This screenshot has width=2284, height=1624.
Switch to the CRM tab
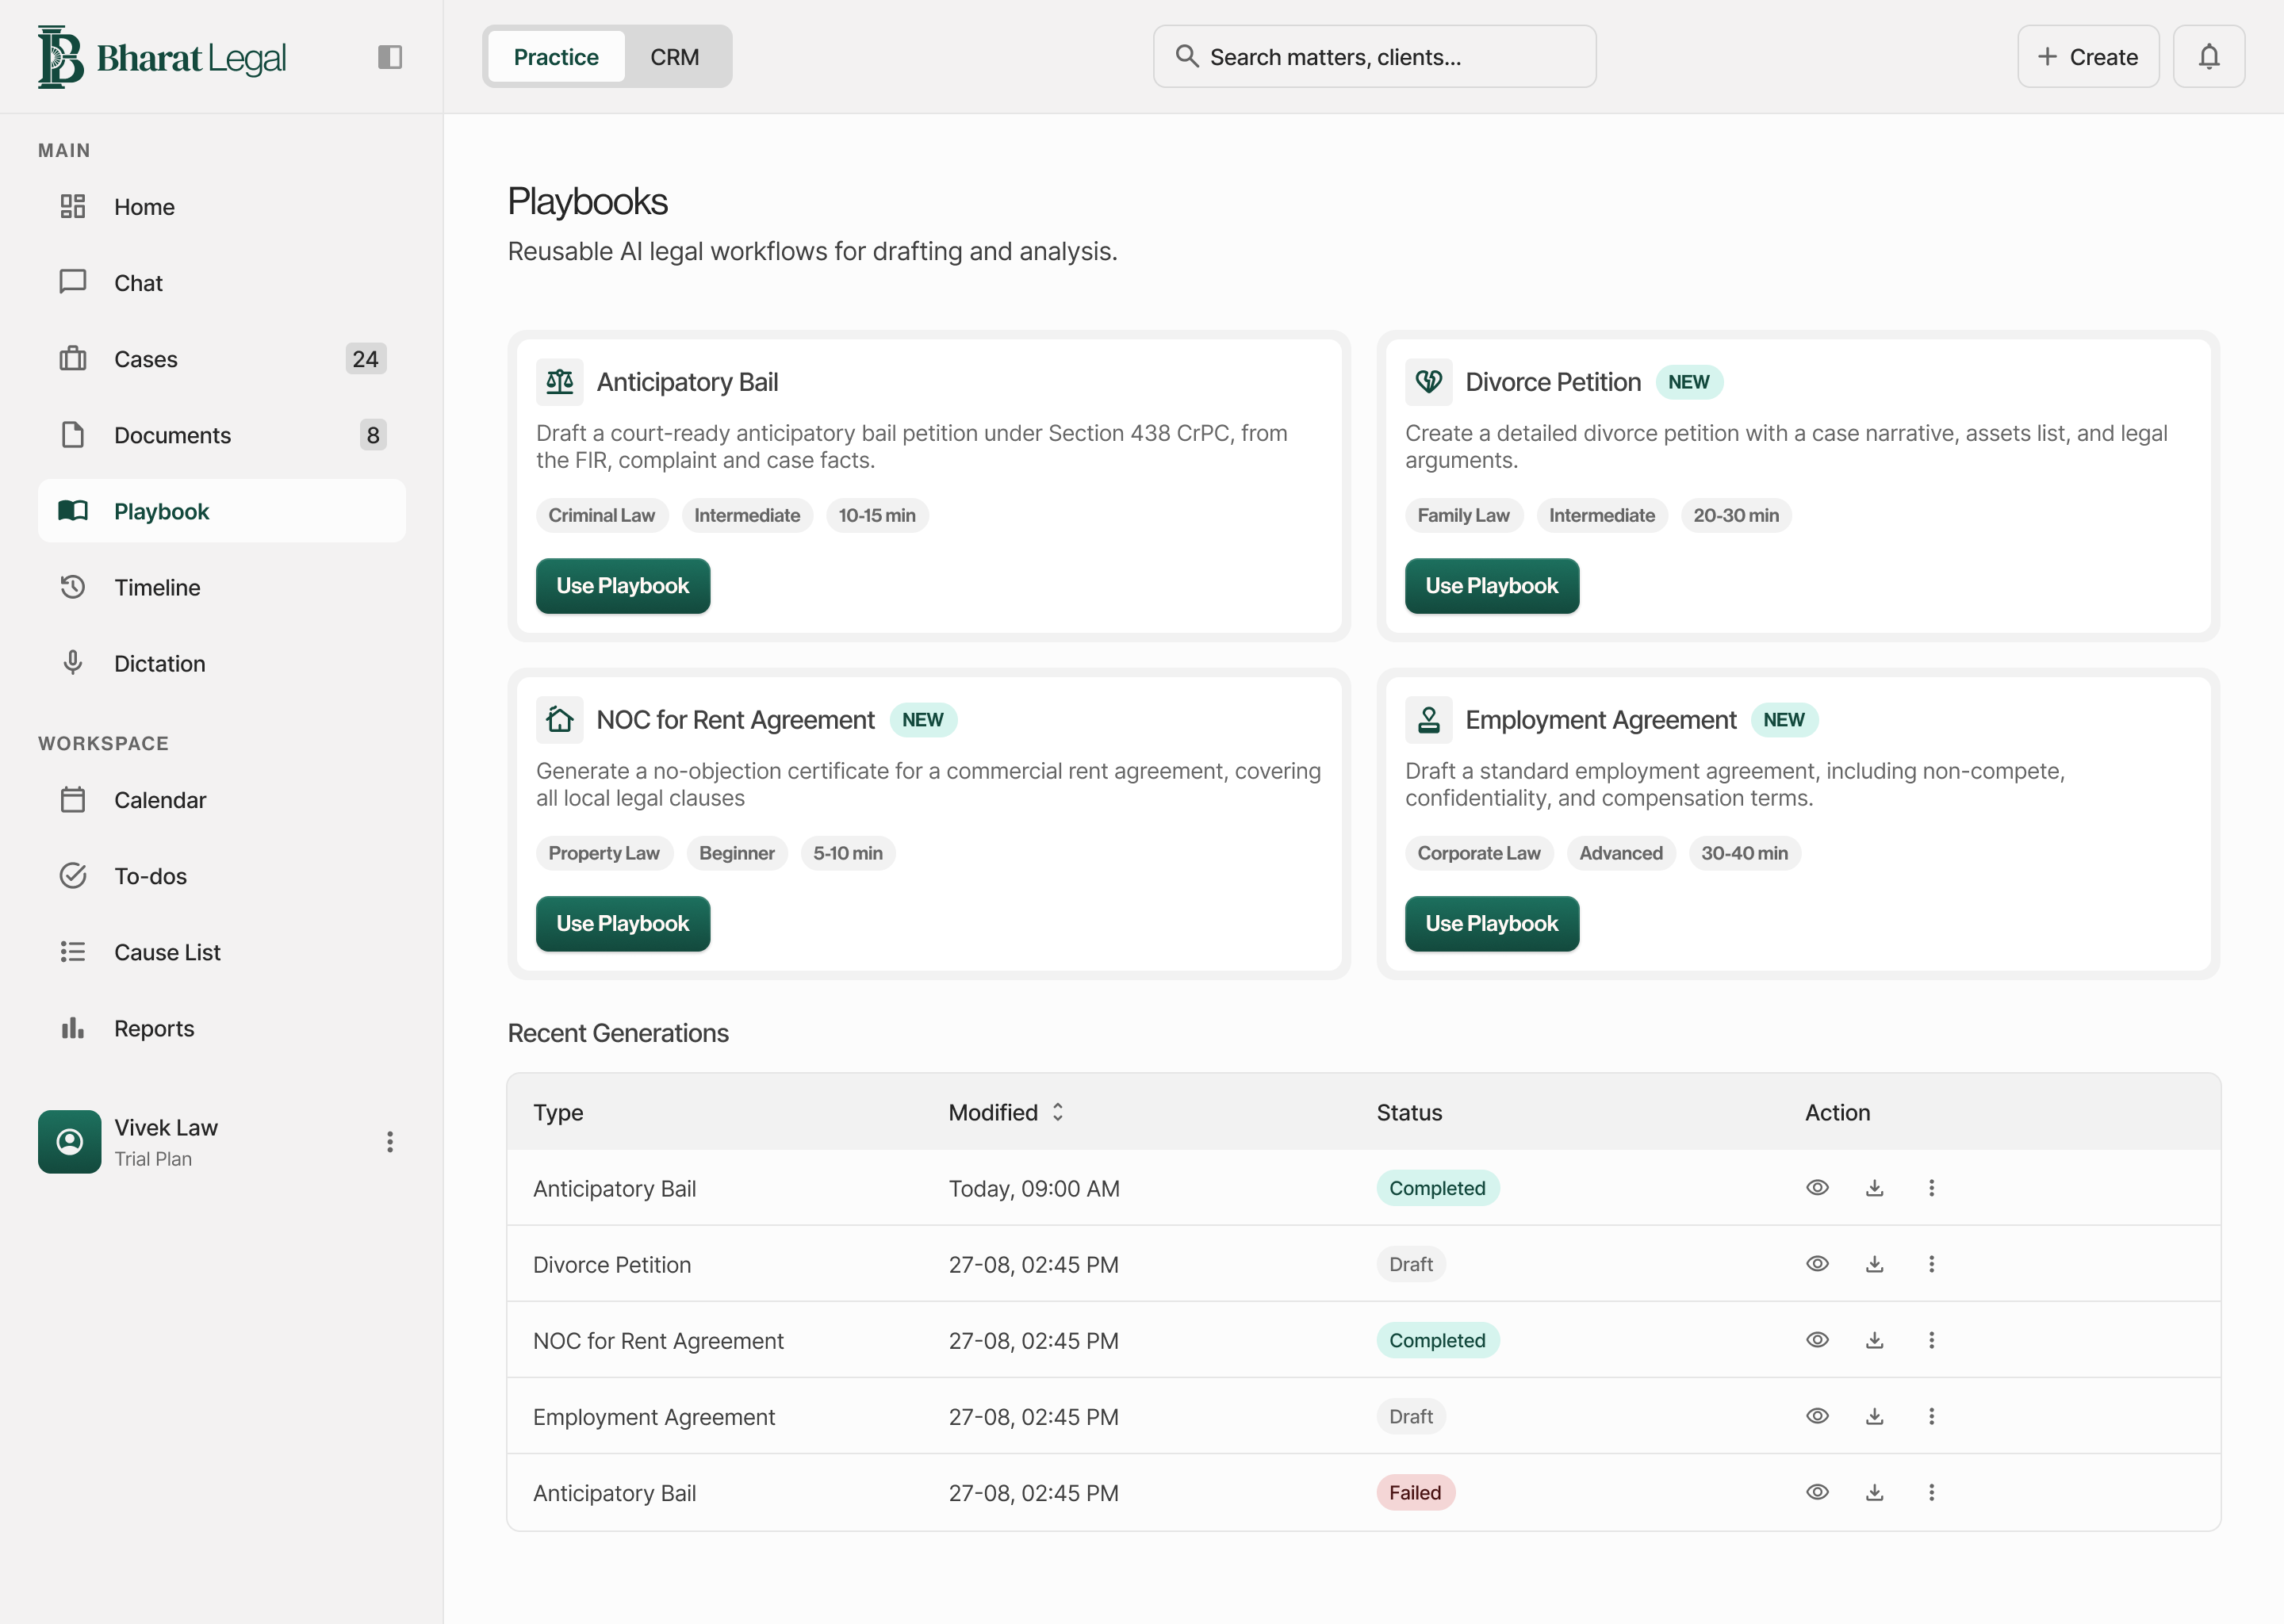675,57
